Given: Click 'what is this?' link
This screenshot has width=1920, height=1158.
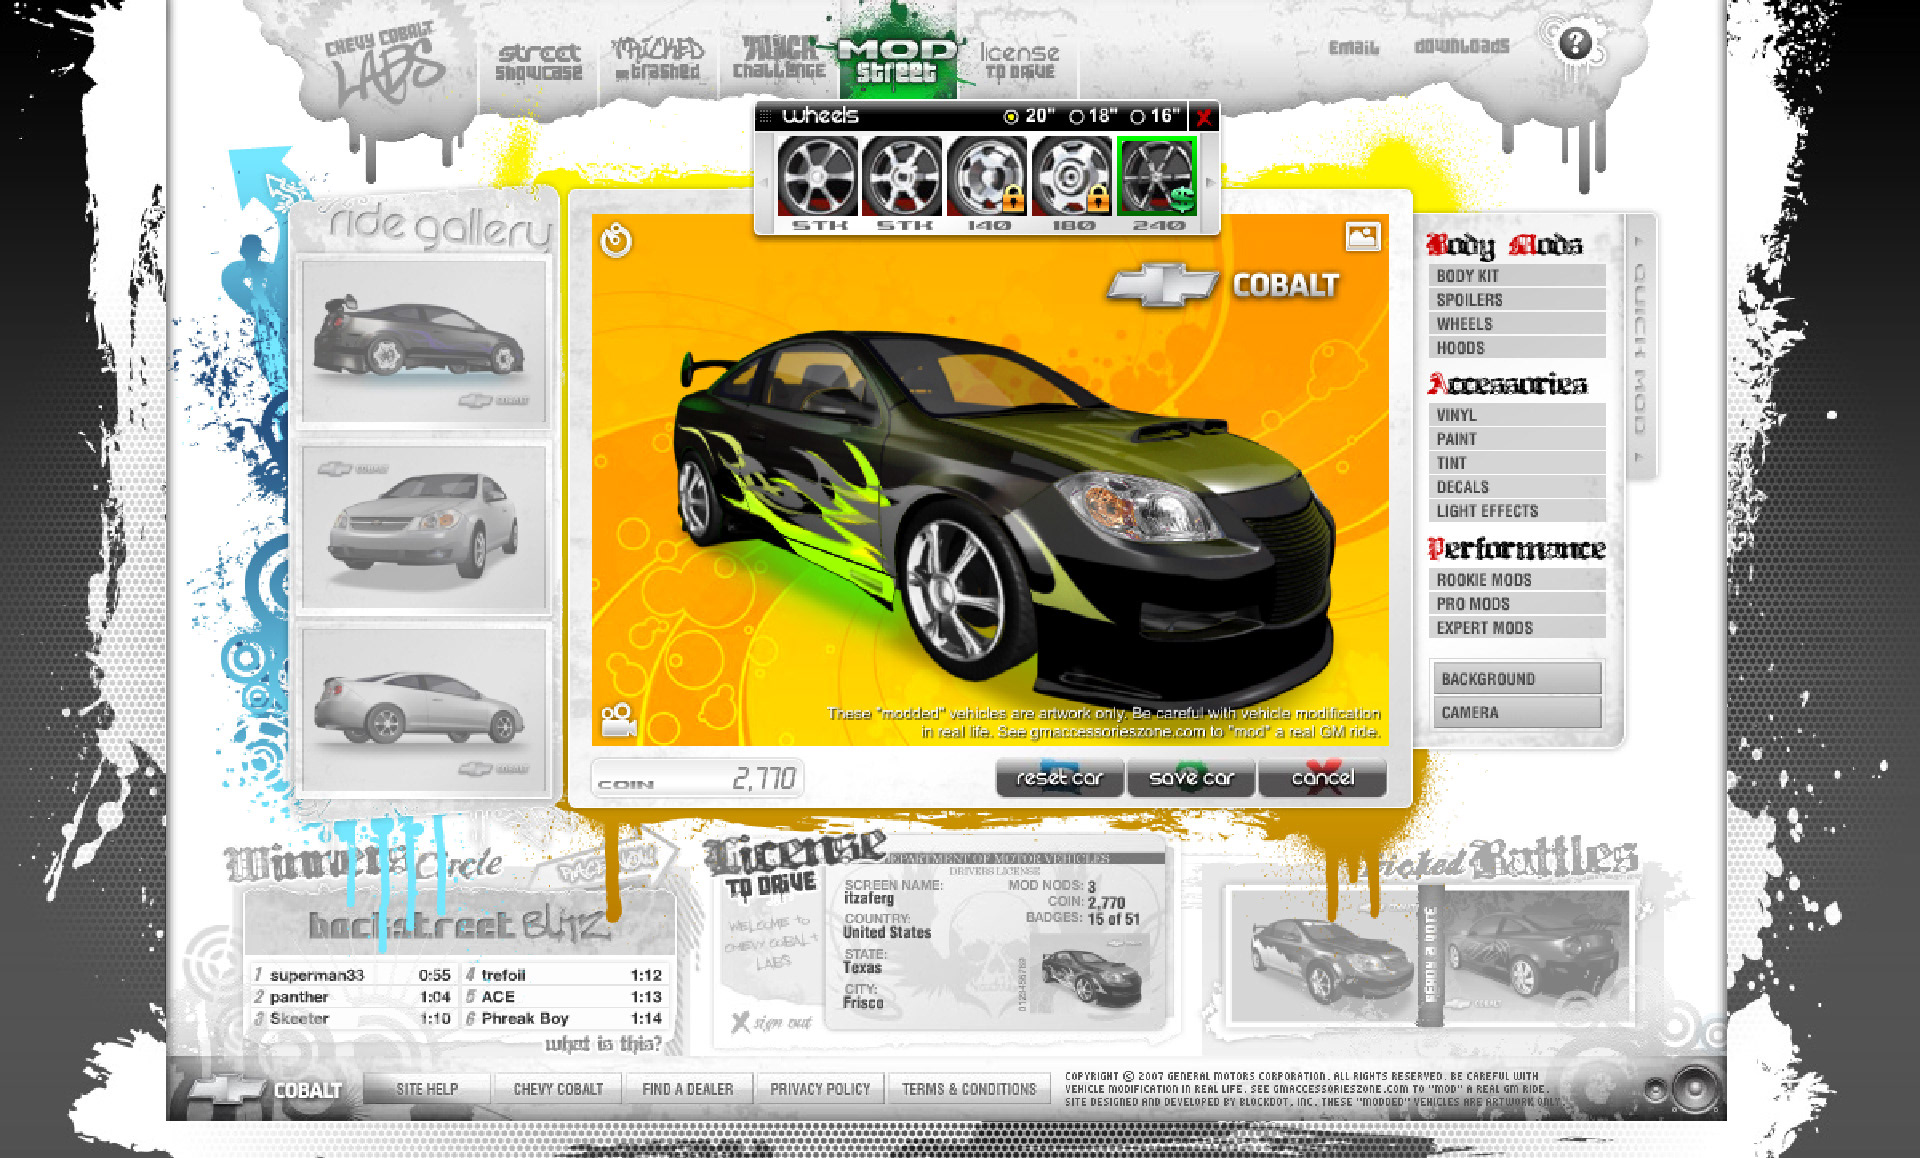Looking at the screenshot, I should pyautogui.click(x=603, y=1044).
